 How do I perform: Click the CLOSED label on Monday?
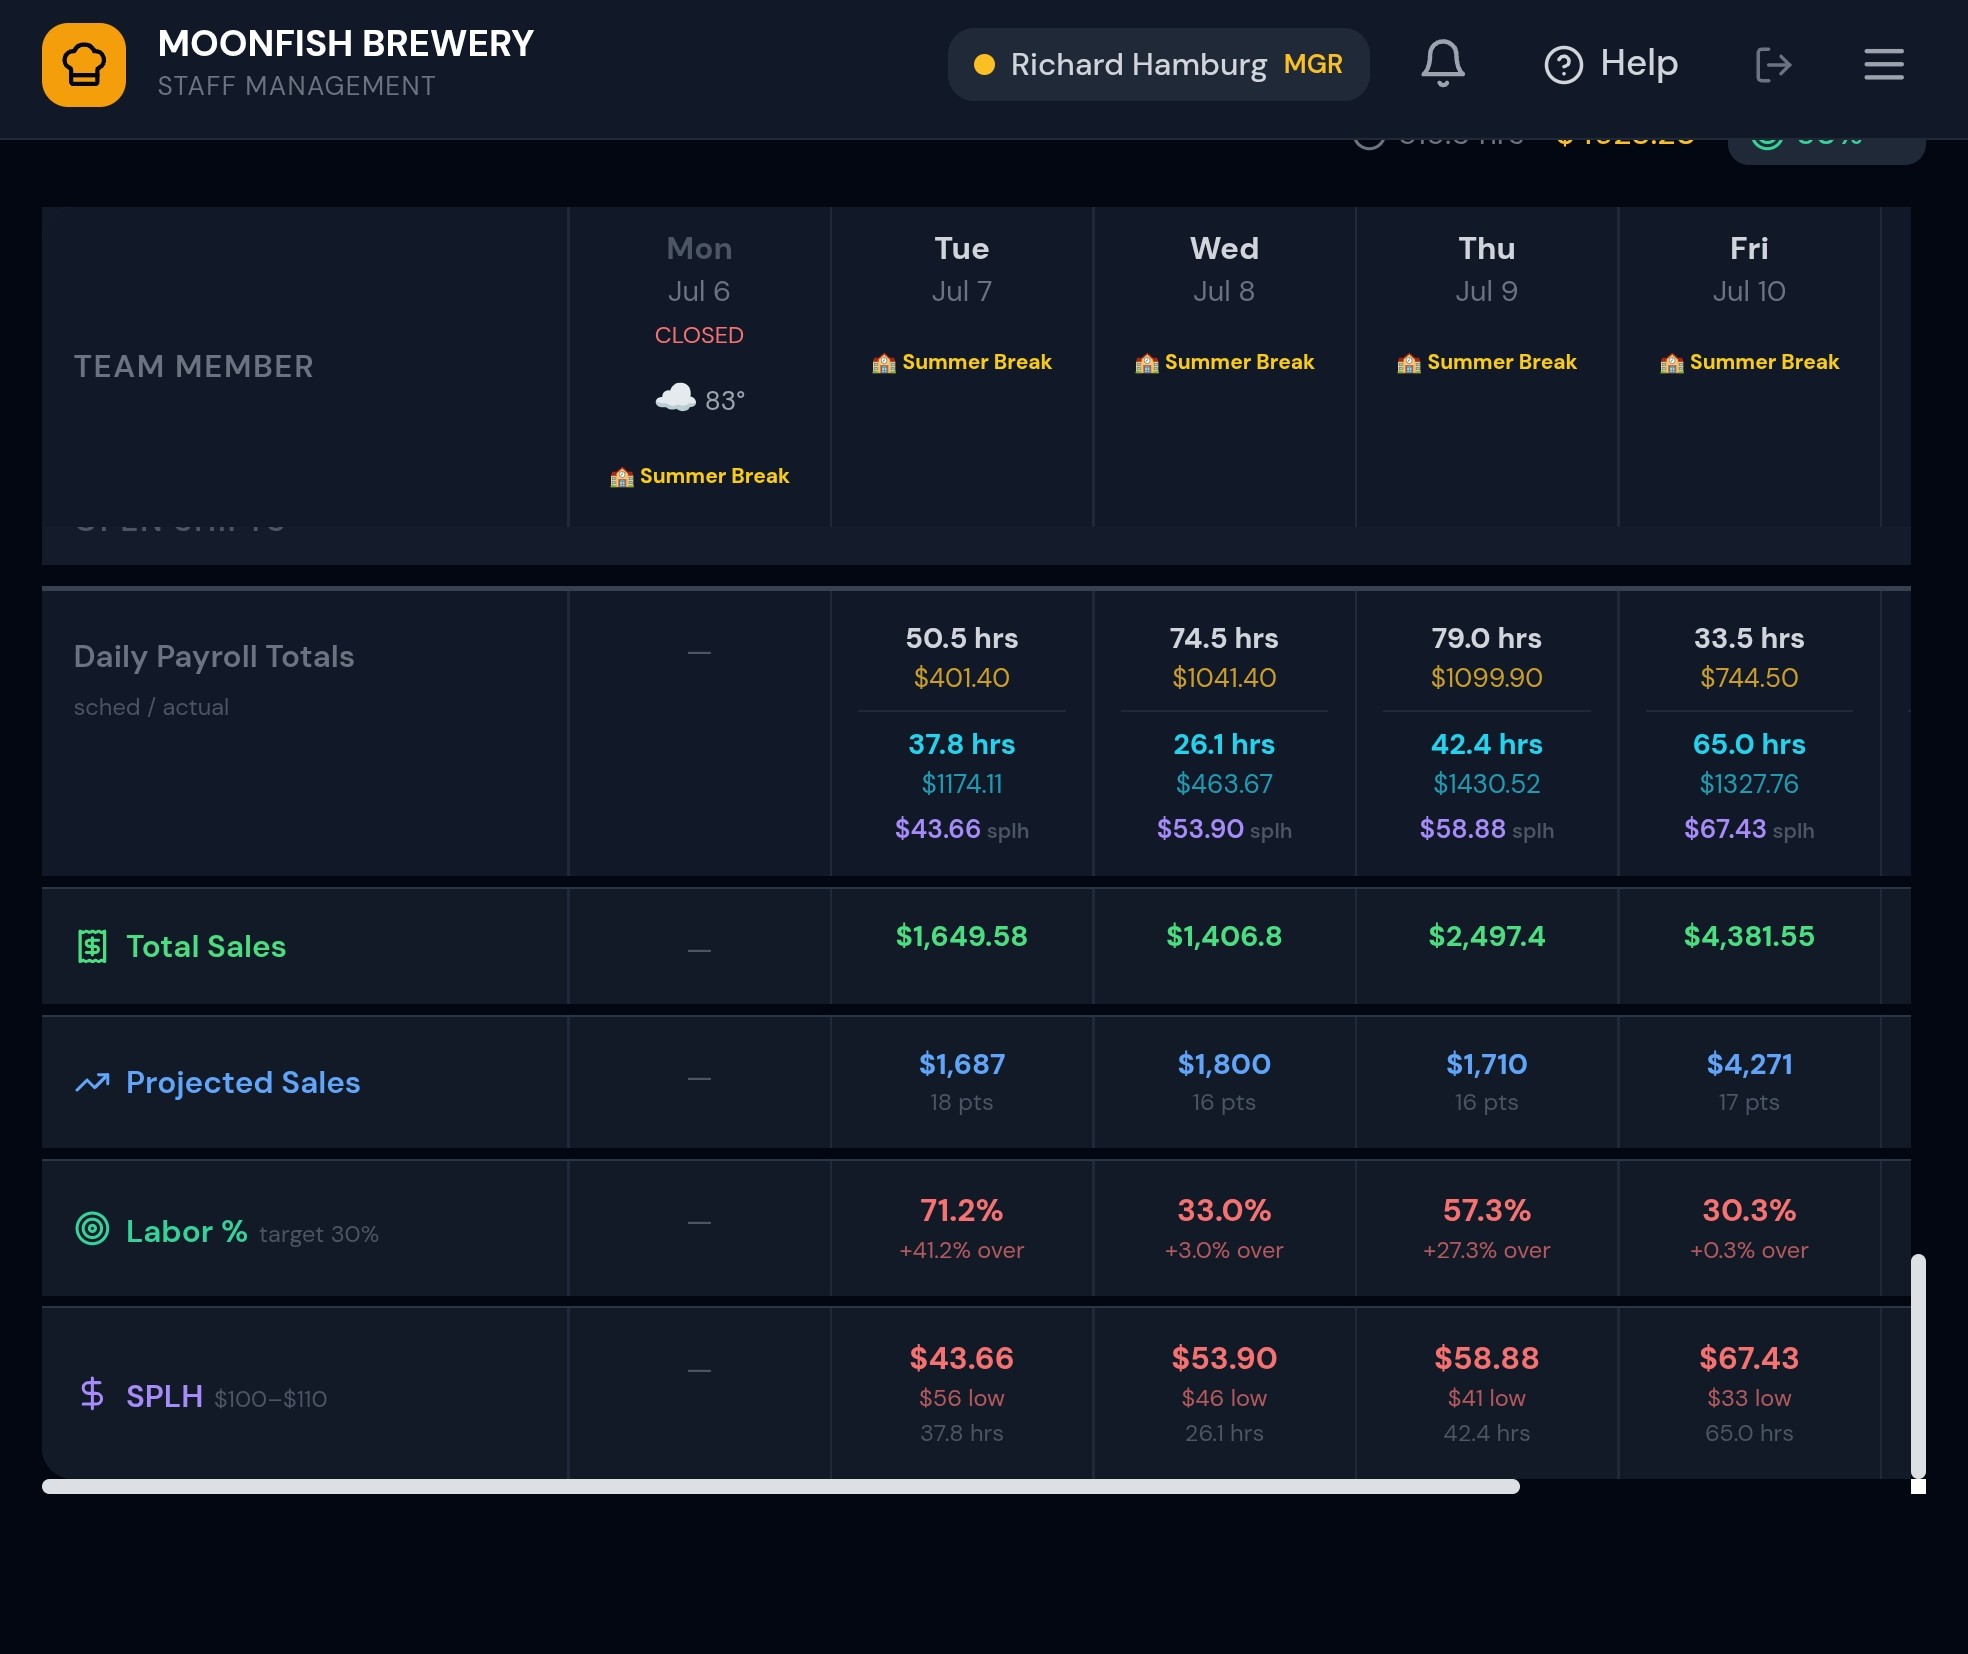[699, 335]
